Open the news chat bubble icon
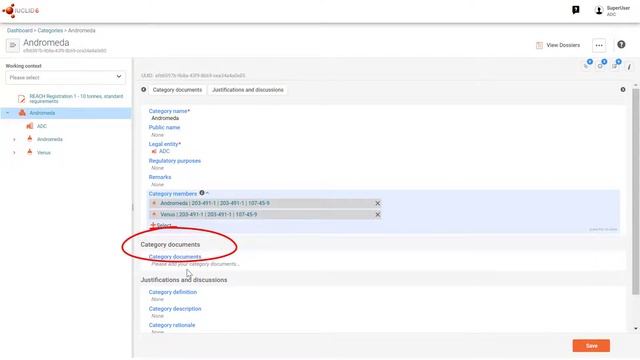 coord(576,10)
